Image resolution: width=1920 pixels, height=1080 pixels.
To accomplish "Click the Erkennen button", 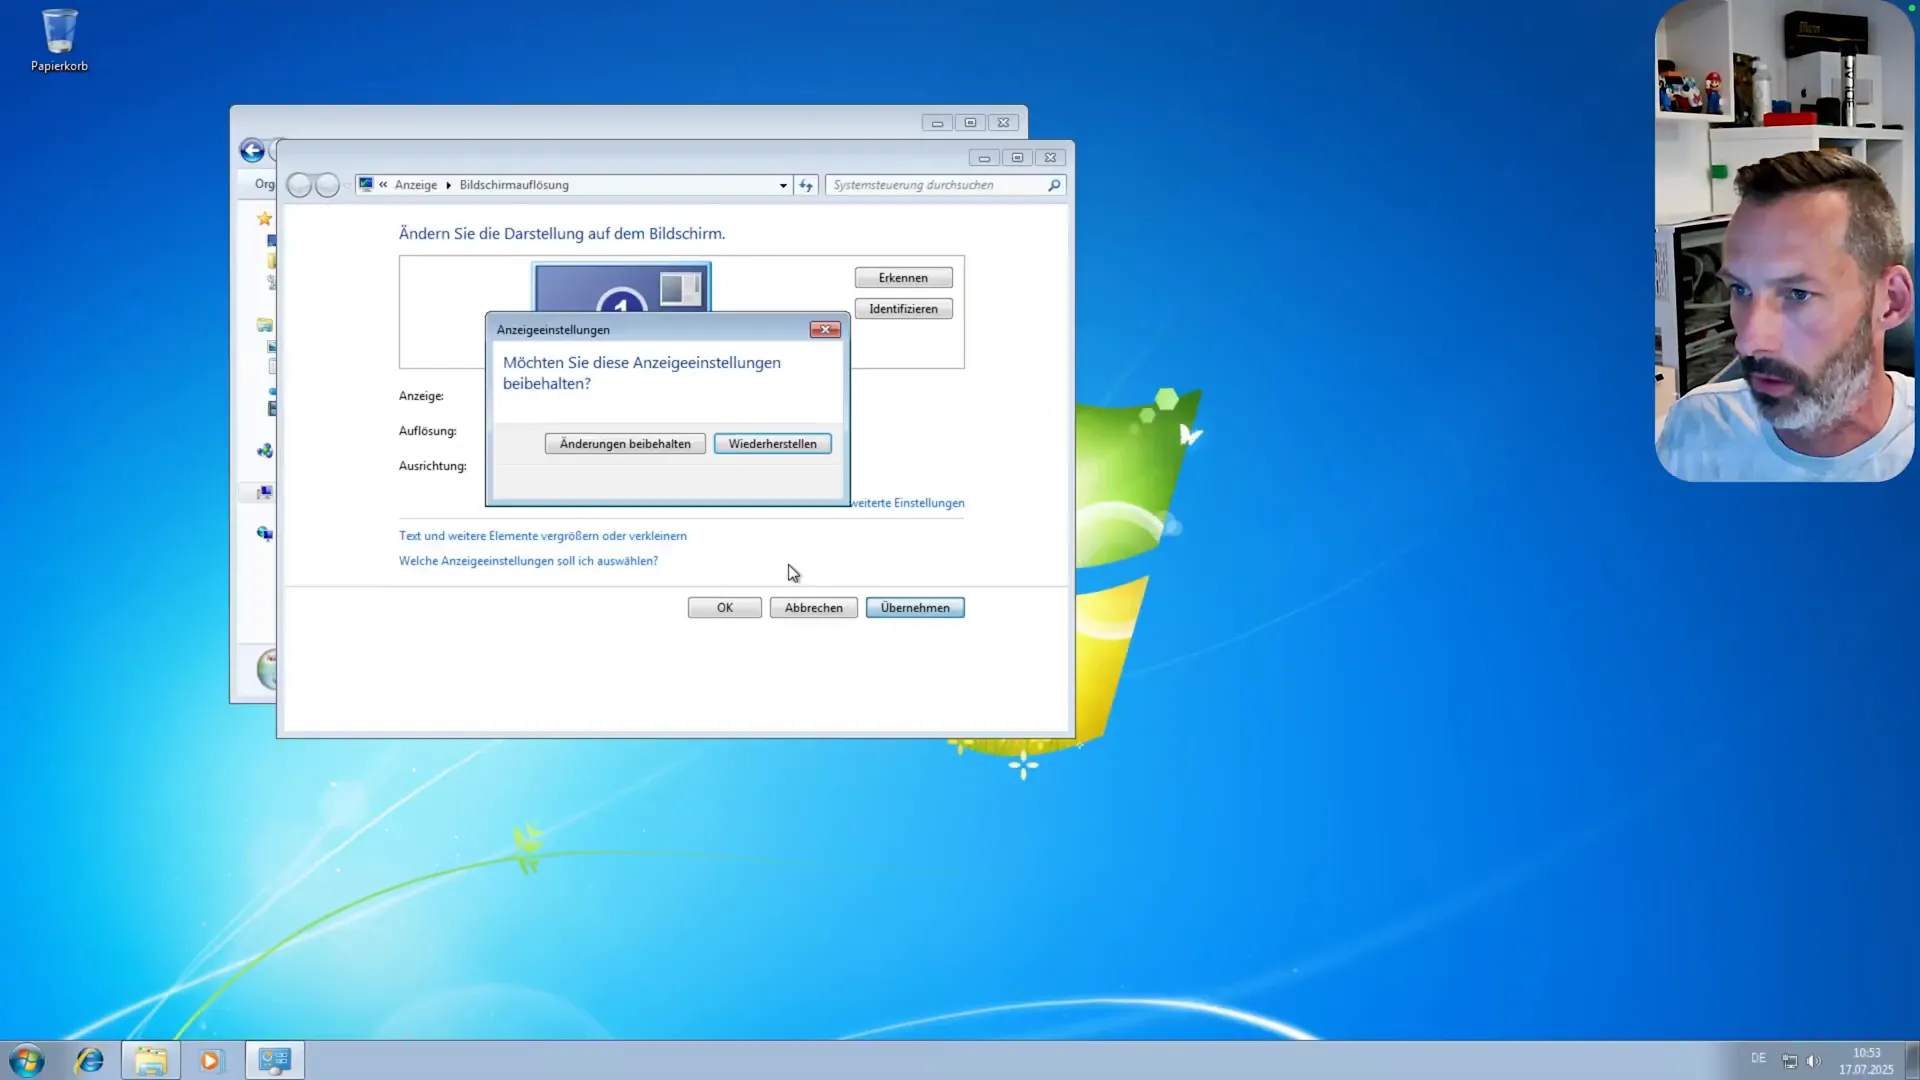I will point(903,278).
